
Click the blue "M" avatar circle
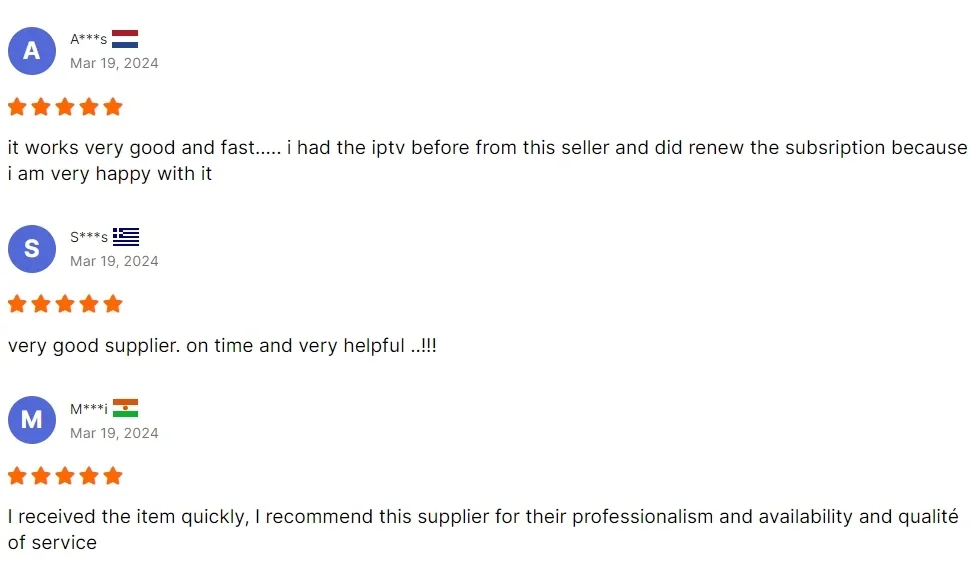pos(32,420)
